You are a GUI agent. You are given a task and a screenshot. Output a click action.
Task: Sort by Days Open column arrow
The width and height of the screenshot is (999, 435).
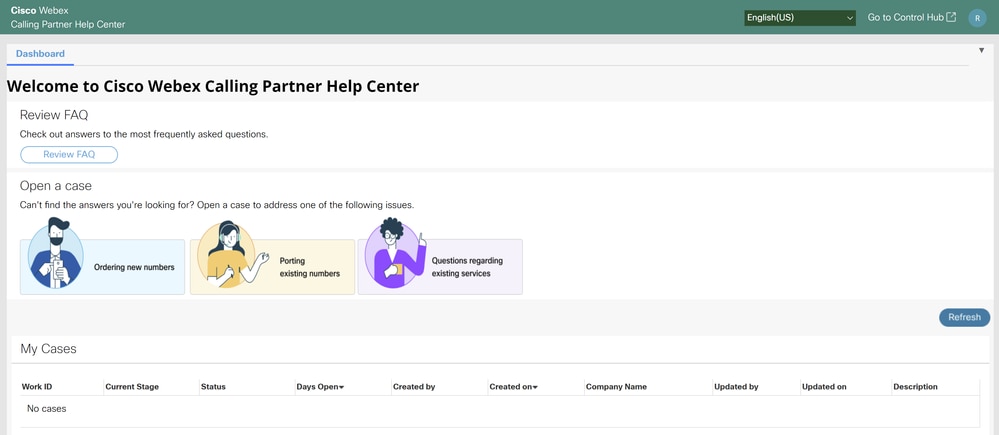[x=341, y=387]
